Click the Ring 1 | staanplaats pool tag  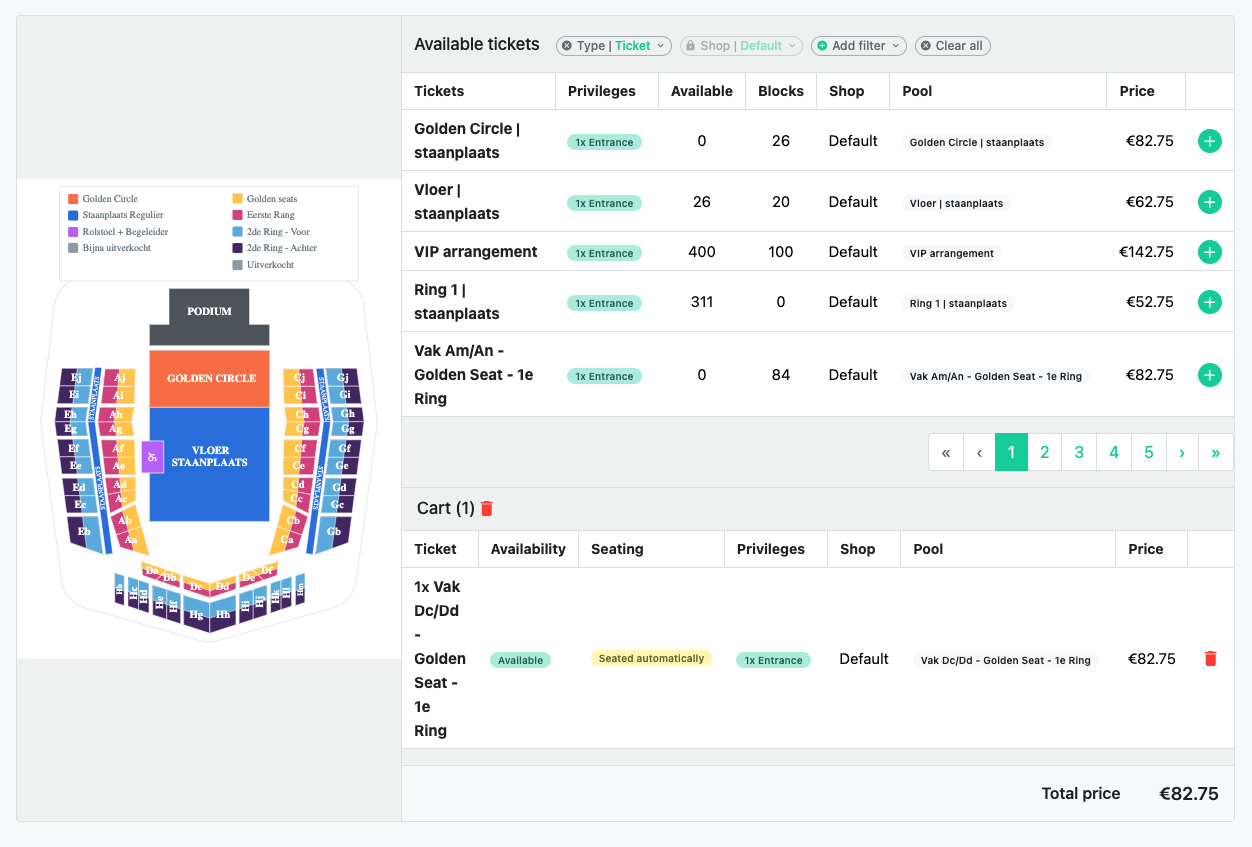[x=958, y=303]
